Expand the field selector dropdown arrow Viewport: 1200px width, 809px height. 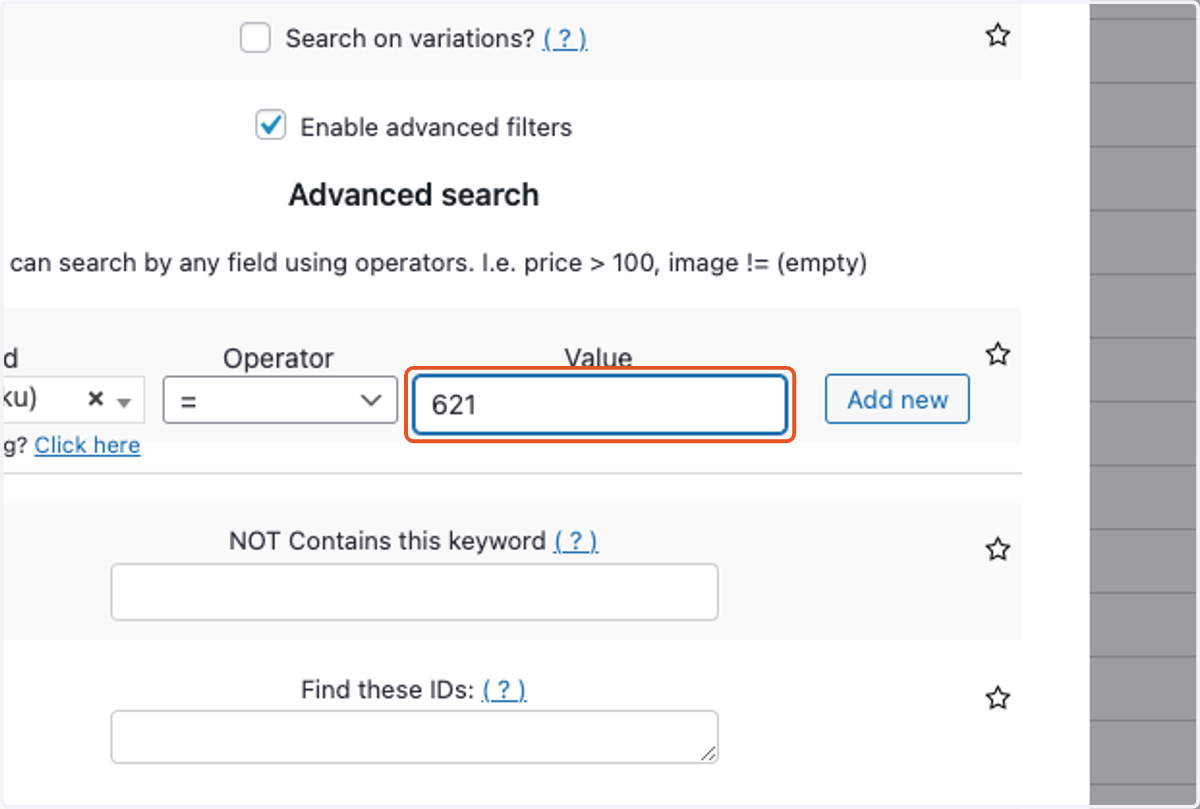click(125, 401)
